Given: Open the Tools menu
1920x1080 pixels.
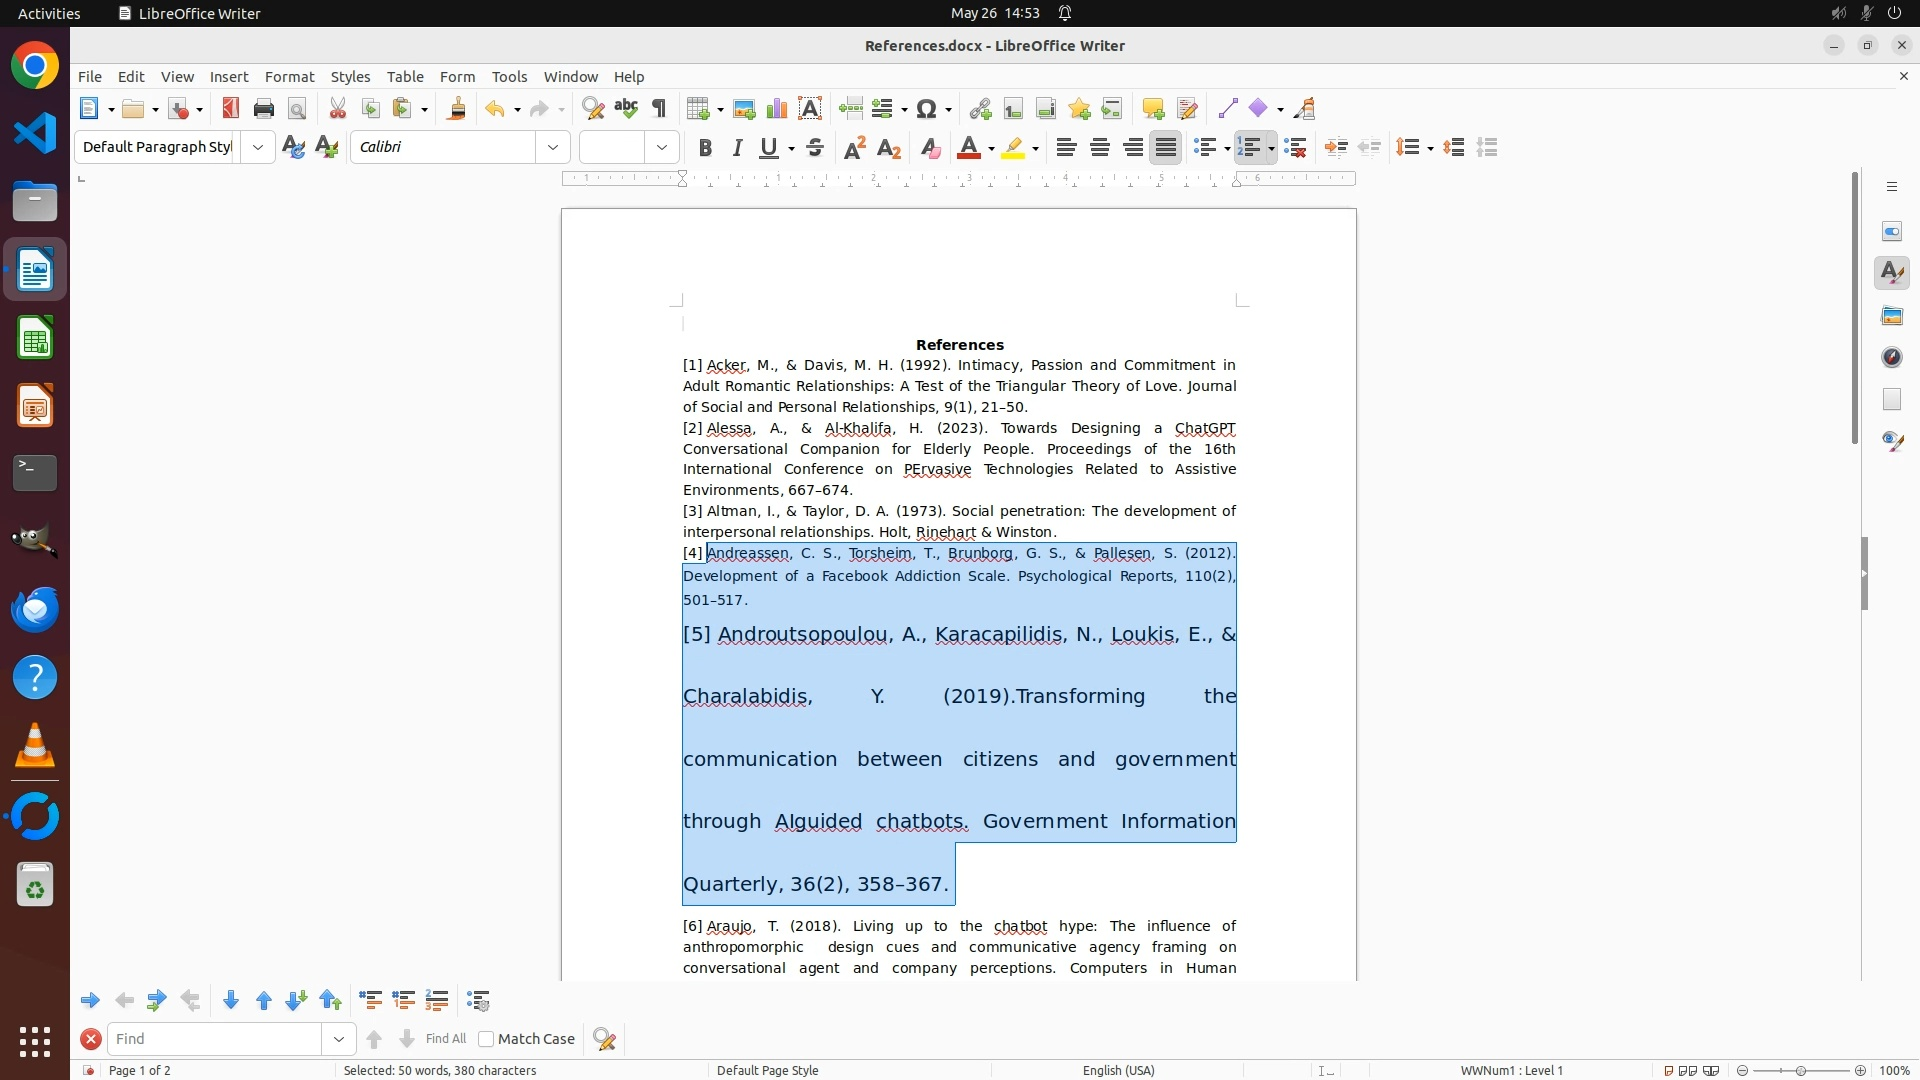Looking at the screenshot, I should point(509,77).
